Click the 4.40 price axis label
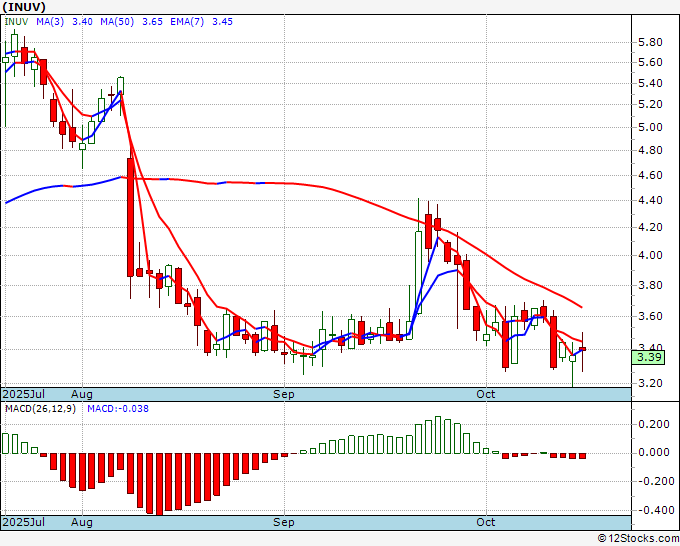Screen dimensions: 680x546 pyautogui.click(x=650, y=200)
